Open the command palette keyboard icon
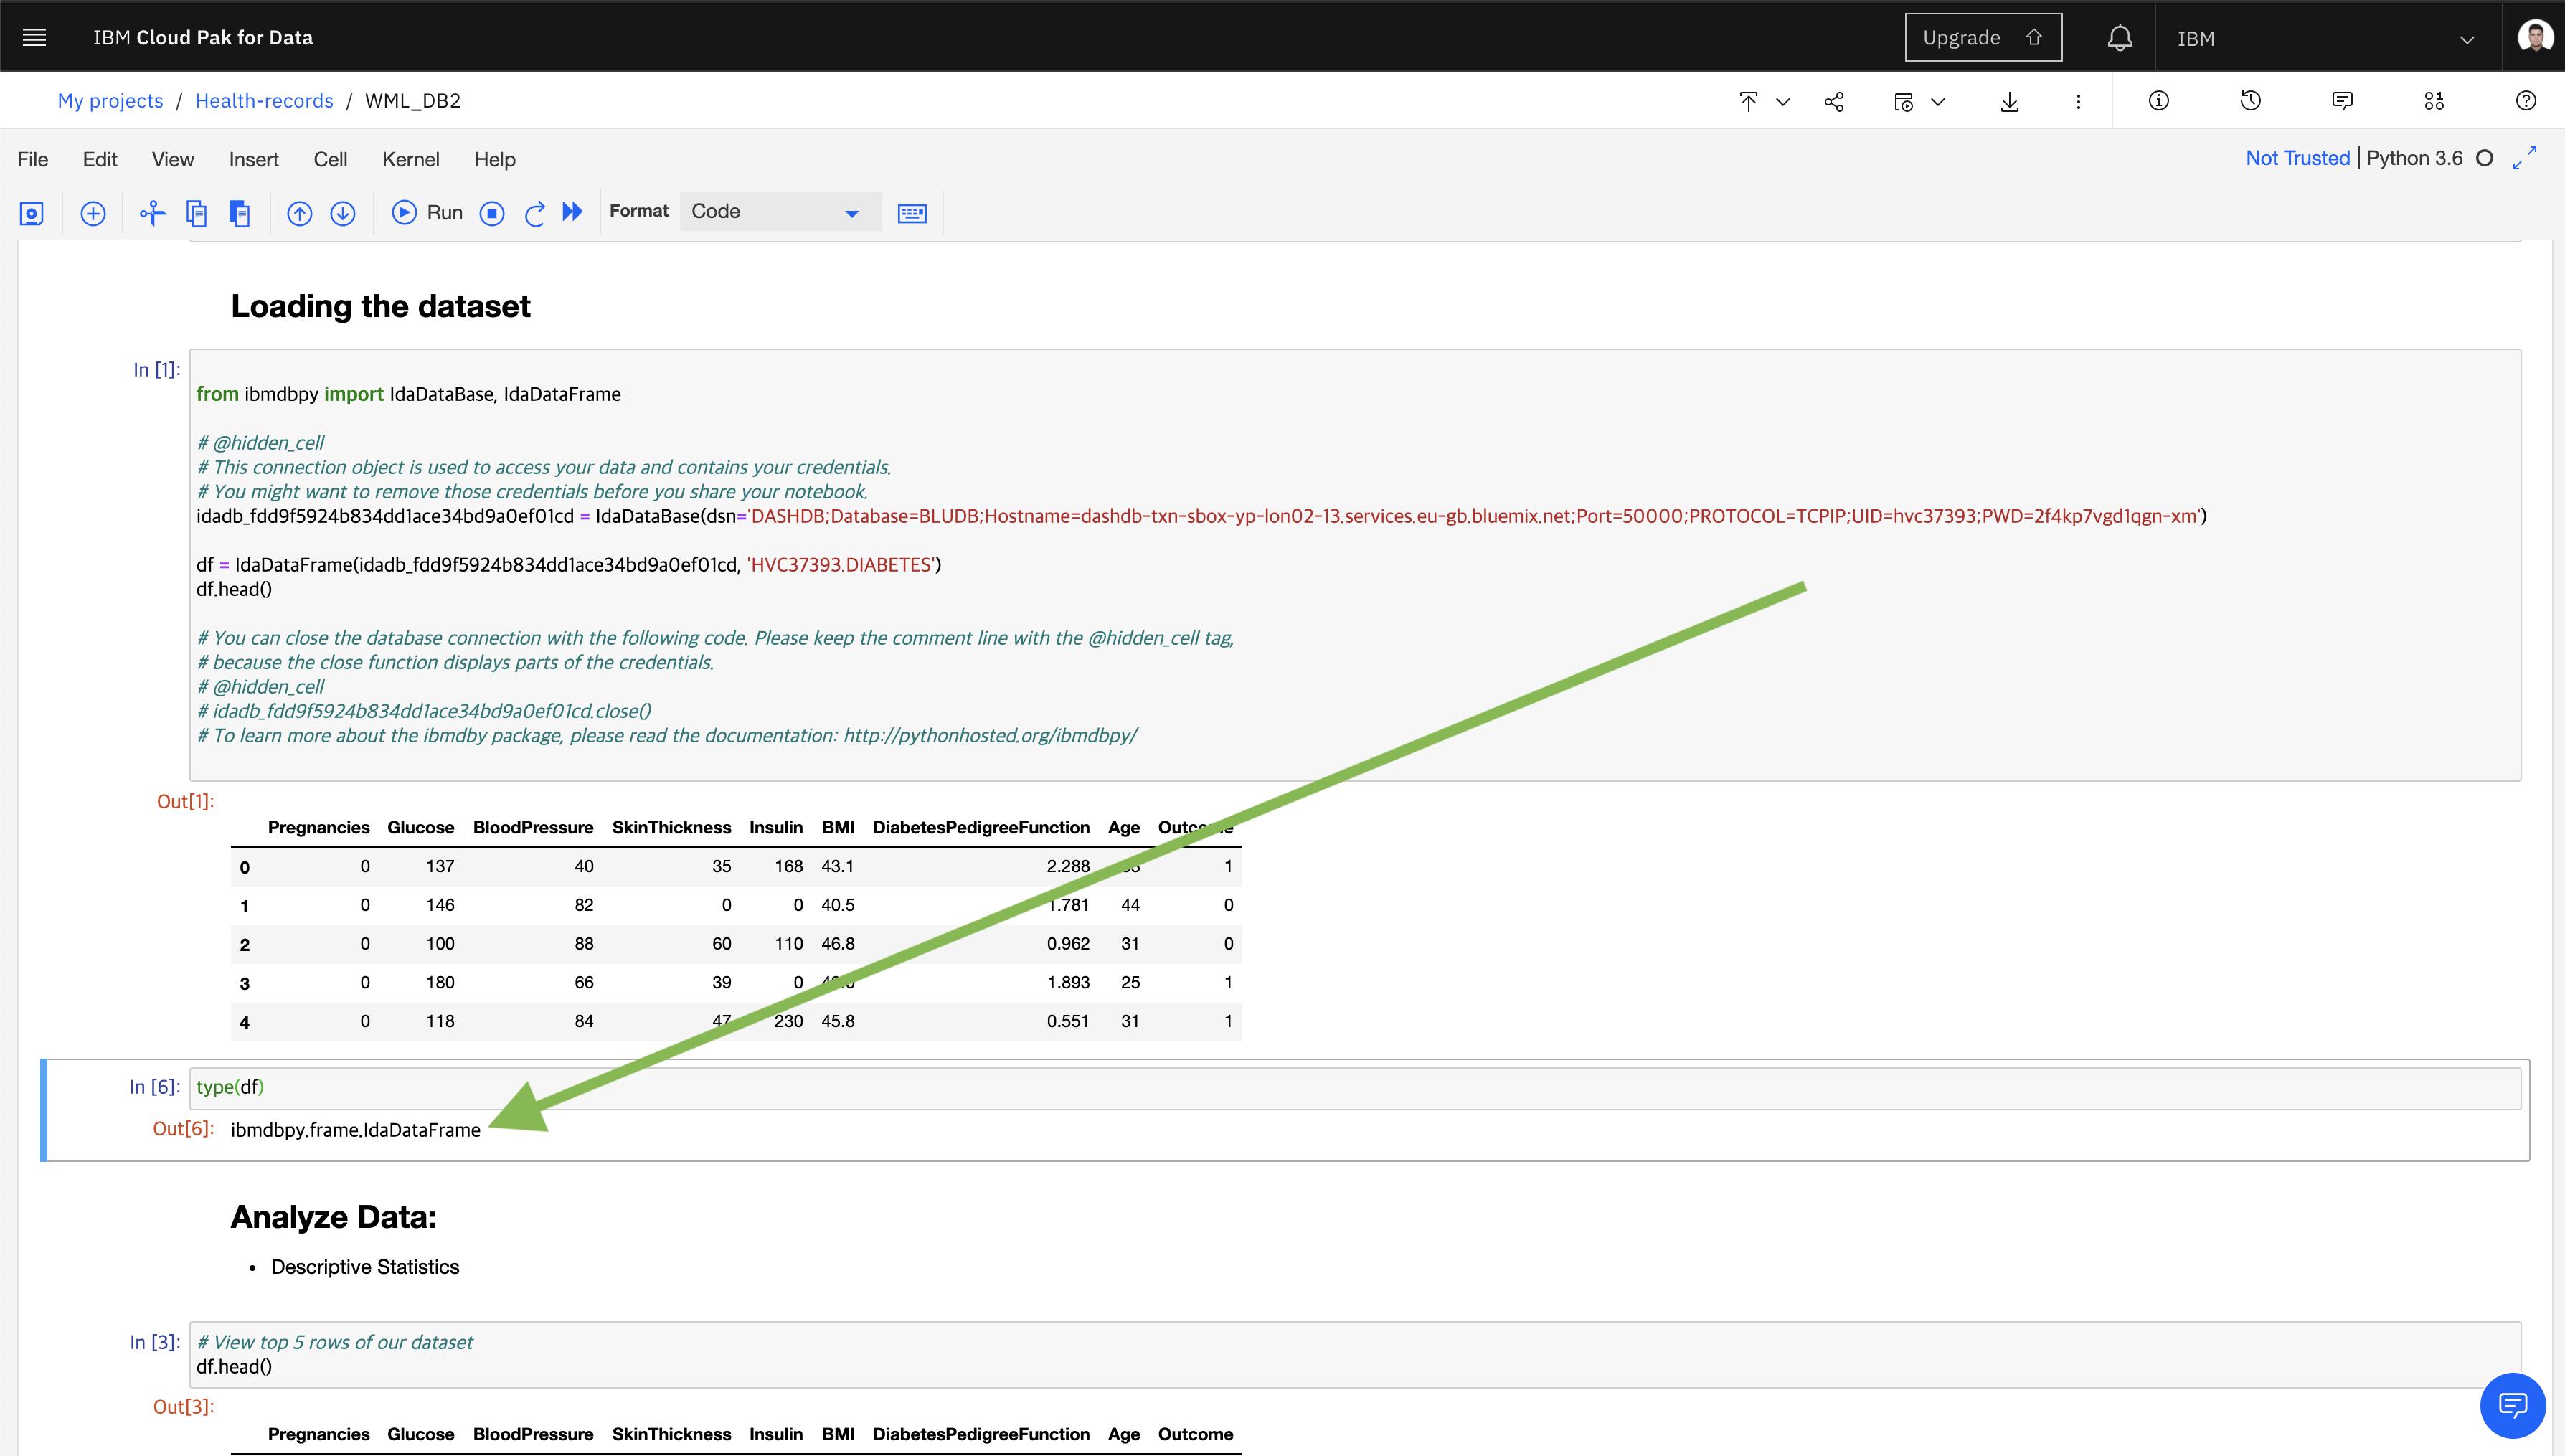 pyautogui.click(x=911, y=213)
